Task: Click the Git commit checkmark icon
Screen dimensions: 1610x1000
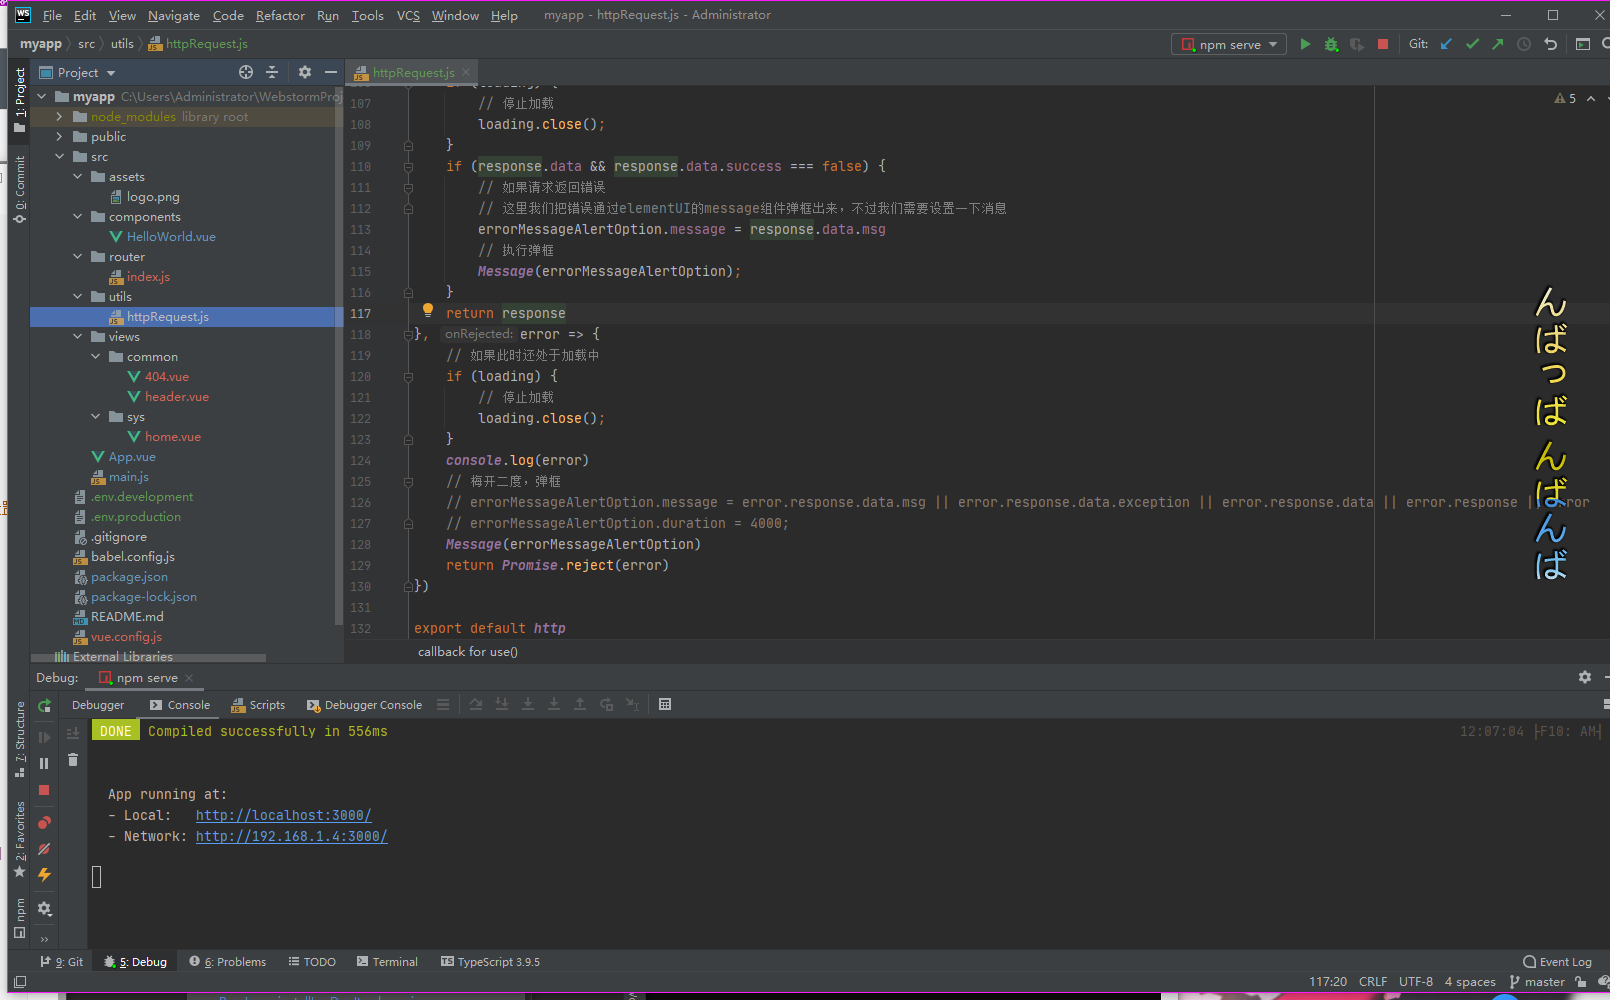Action: click(1472, 44)
